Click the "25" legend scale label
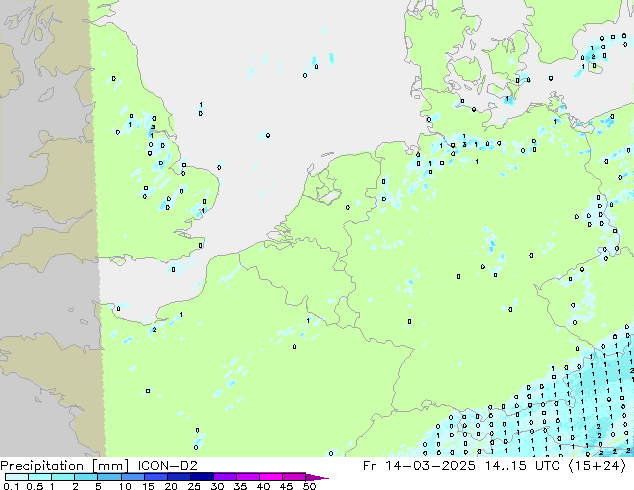 tap(194, 486)
